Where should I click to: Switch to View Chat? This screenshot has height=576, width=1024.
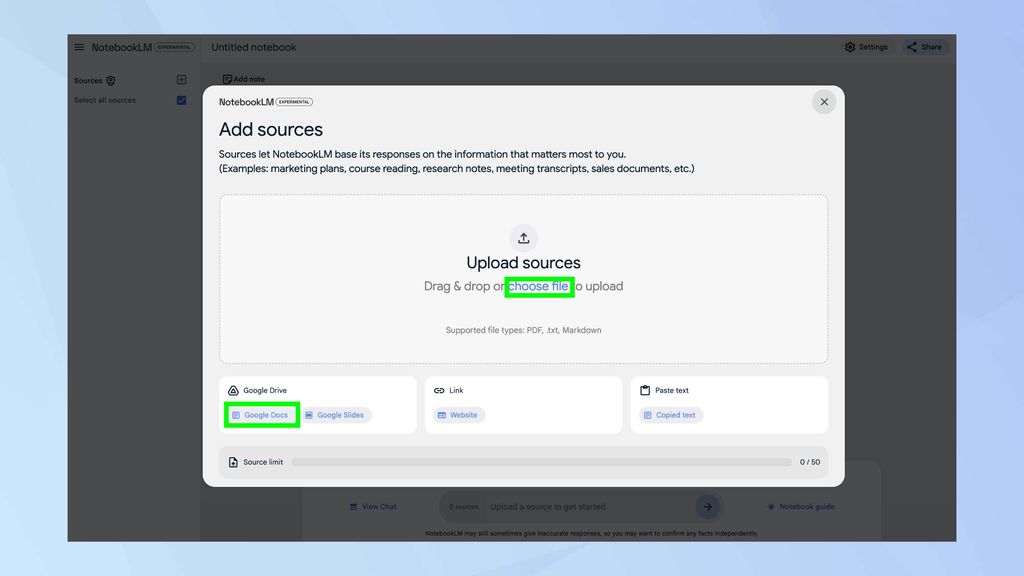click(x=373, y=507)
